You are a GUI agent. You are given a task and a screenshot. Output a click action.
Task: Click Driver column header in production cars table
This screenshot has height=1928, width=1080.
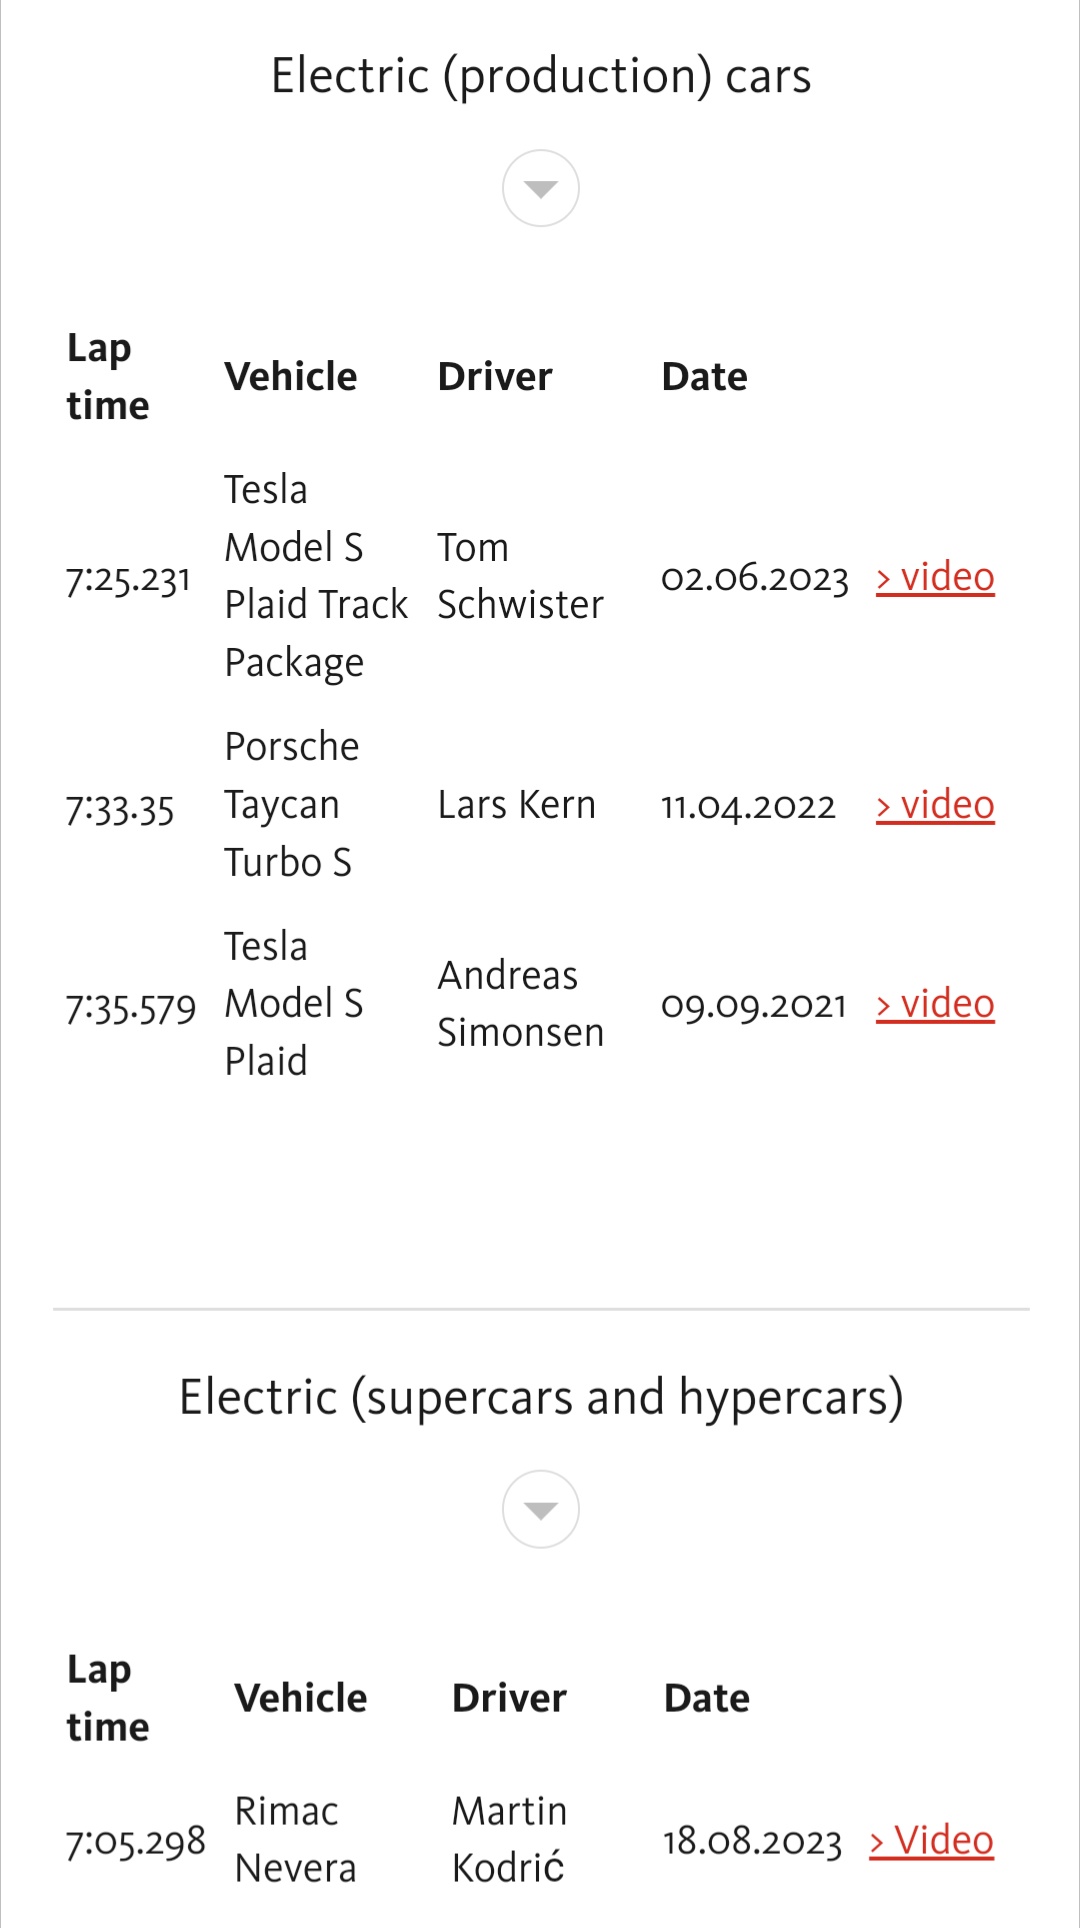495,377
